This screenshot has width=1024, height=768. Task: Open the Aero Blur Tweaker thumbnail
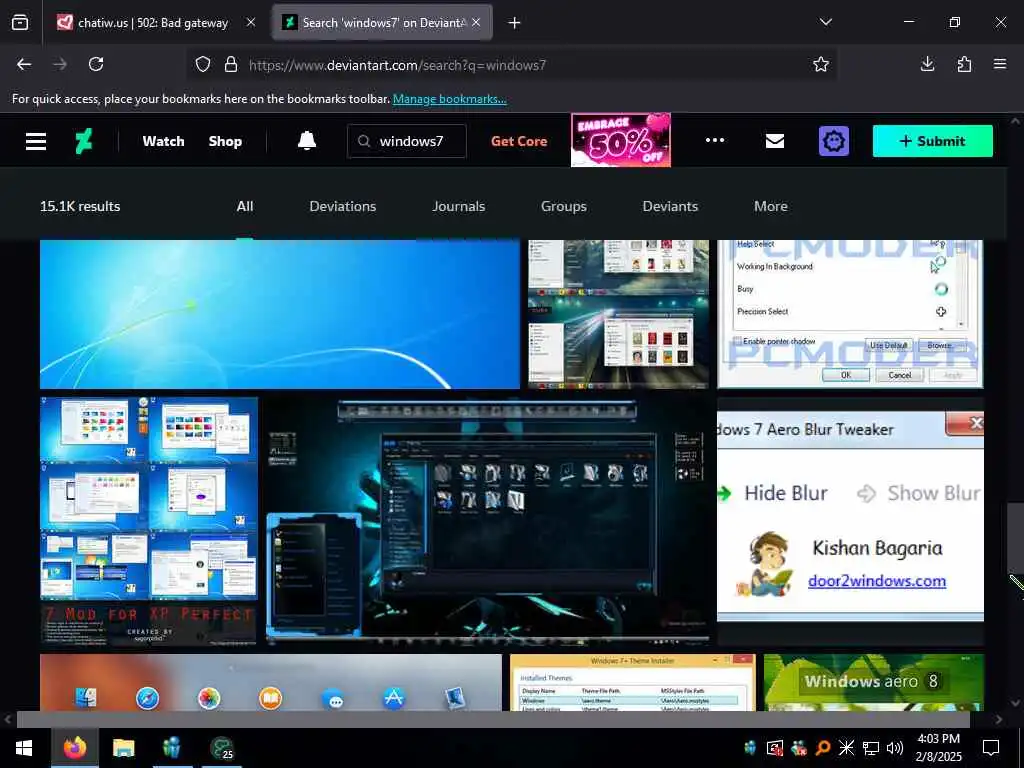[x=850, y=521]
